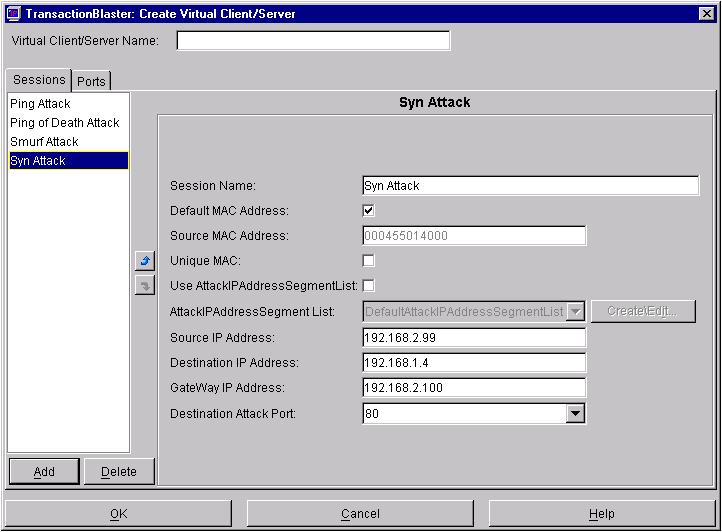Select Ping Attack in session list
This screenshot has height=532, width=722.
point(68,104)
